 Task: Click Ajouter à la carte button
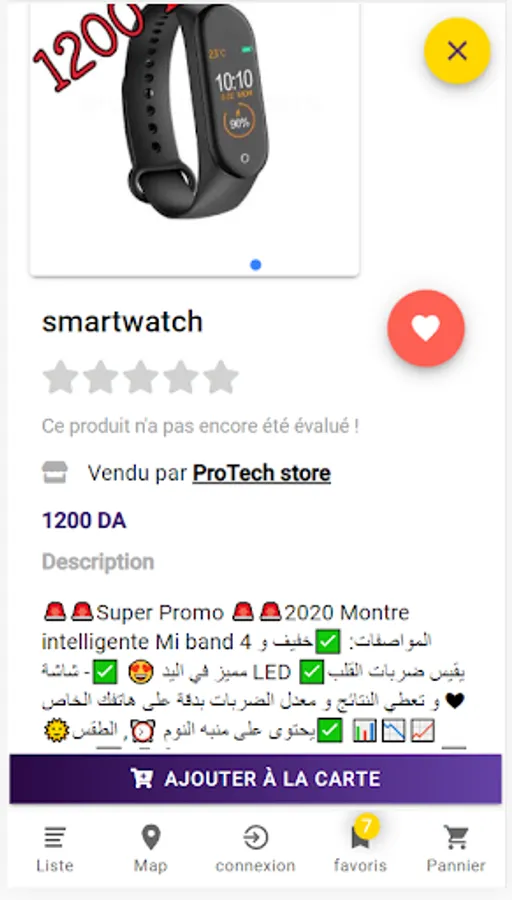[255, 779]
